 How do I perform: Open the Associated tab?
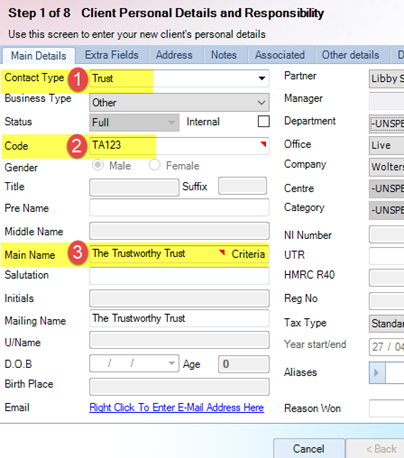point(280,55)
